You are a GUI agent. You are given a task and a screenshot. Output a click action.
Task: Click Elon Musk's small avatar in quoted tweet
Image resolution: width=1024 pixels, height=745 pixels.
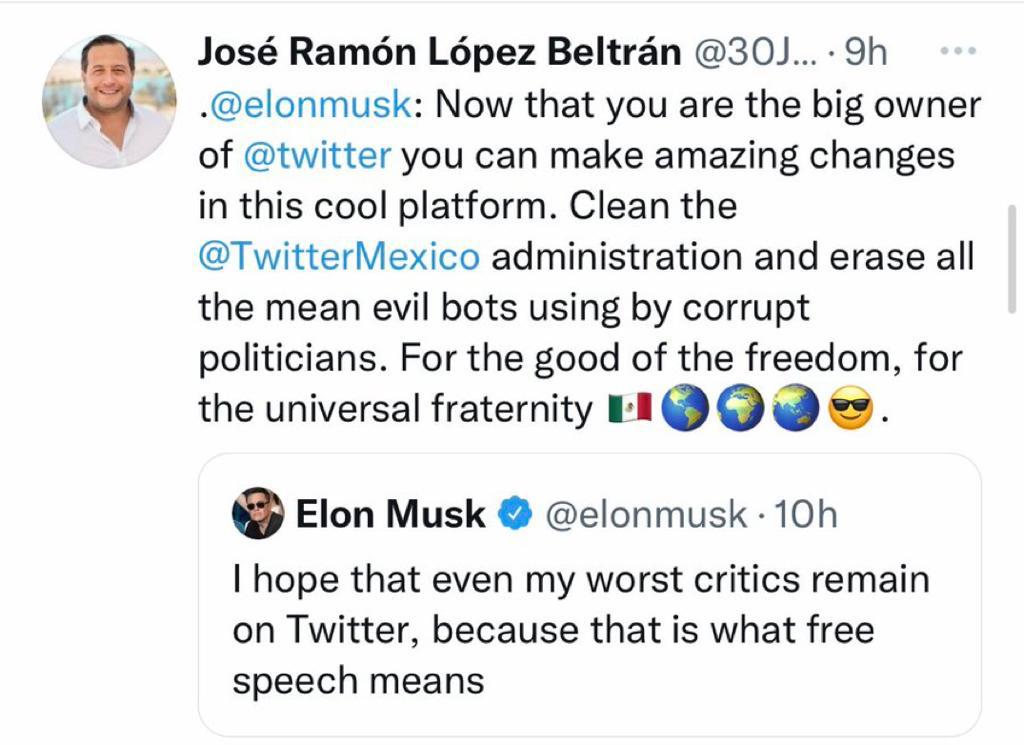tap(259, 513)
